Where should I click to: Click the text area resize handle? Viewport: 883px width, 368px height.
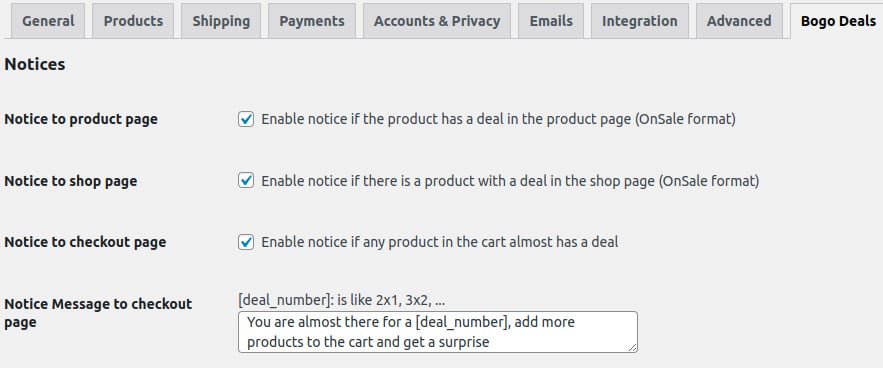click(632, 348)
